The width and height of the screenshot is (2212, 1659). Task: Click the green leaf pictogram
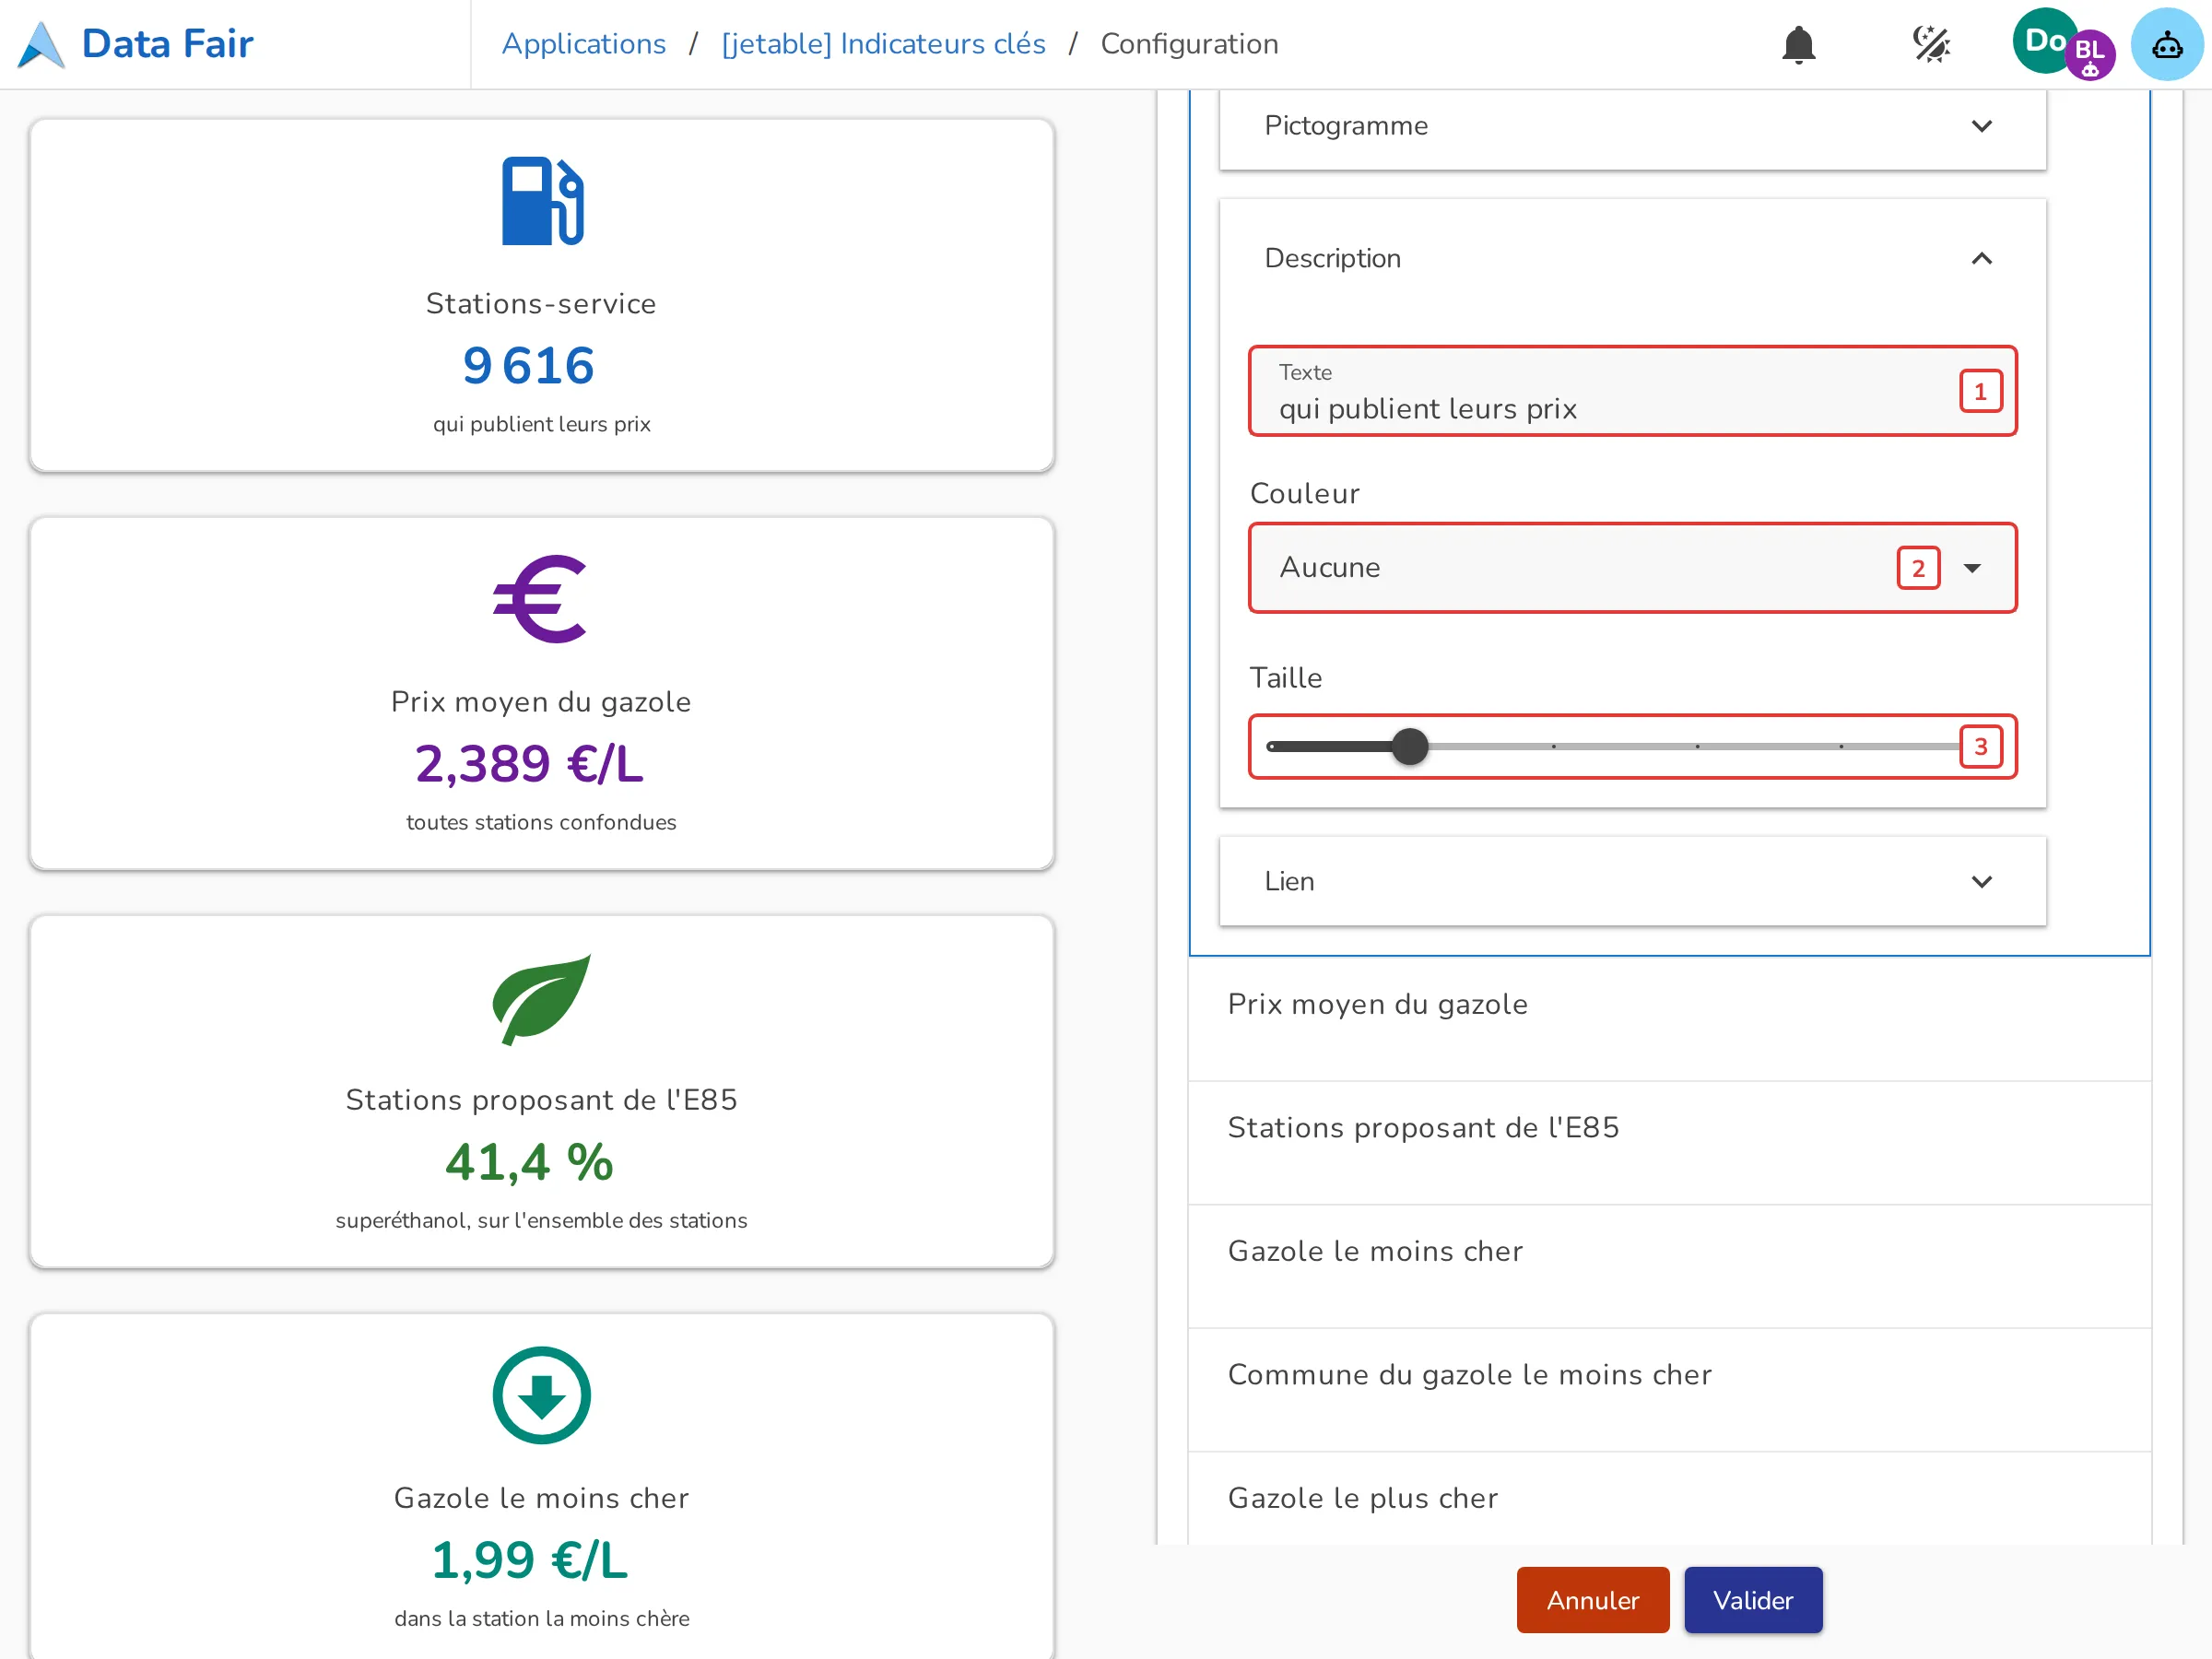point(541,999)
